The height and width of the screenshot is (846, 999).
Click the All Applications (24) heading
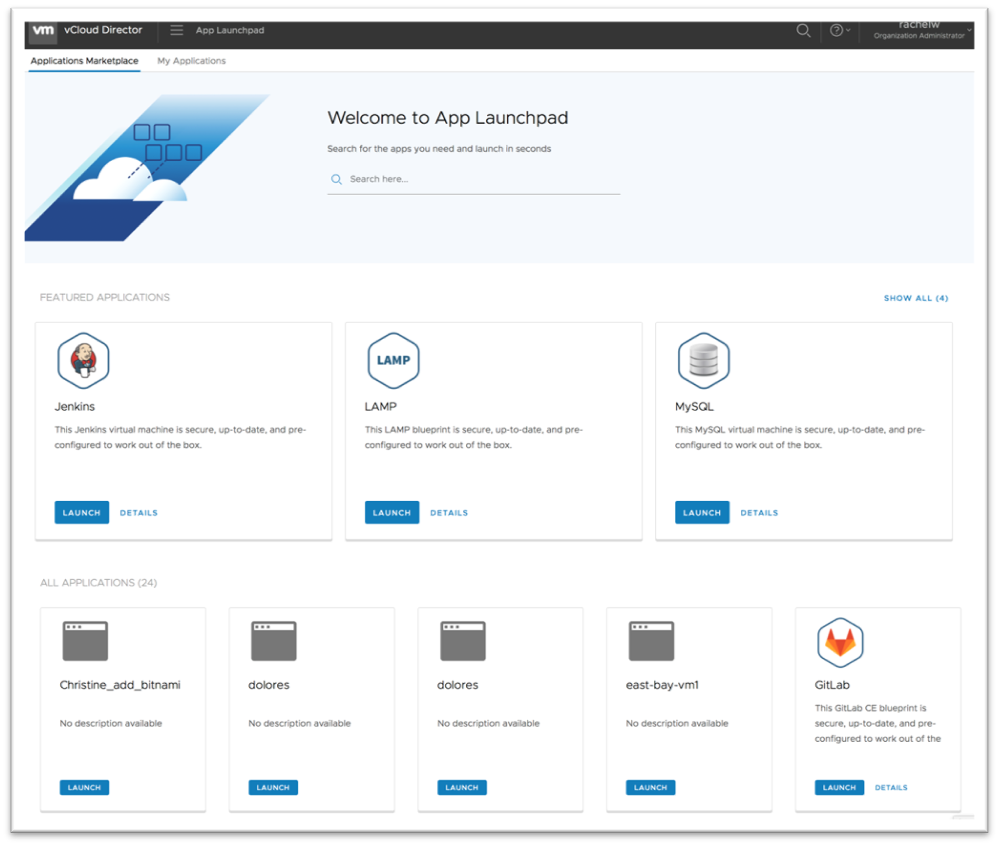coord(98,583)
